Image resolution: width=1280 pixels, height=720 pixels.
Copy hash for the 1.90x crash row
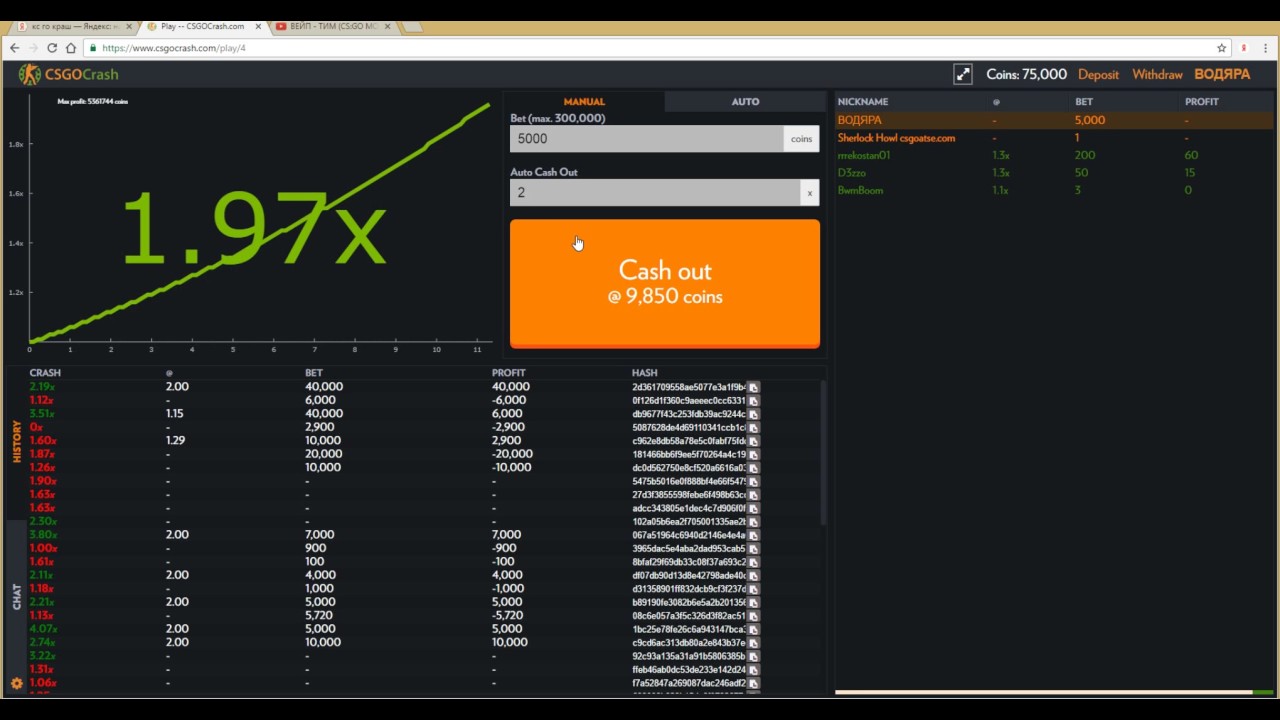tap(754, 481)
